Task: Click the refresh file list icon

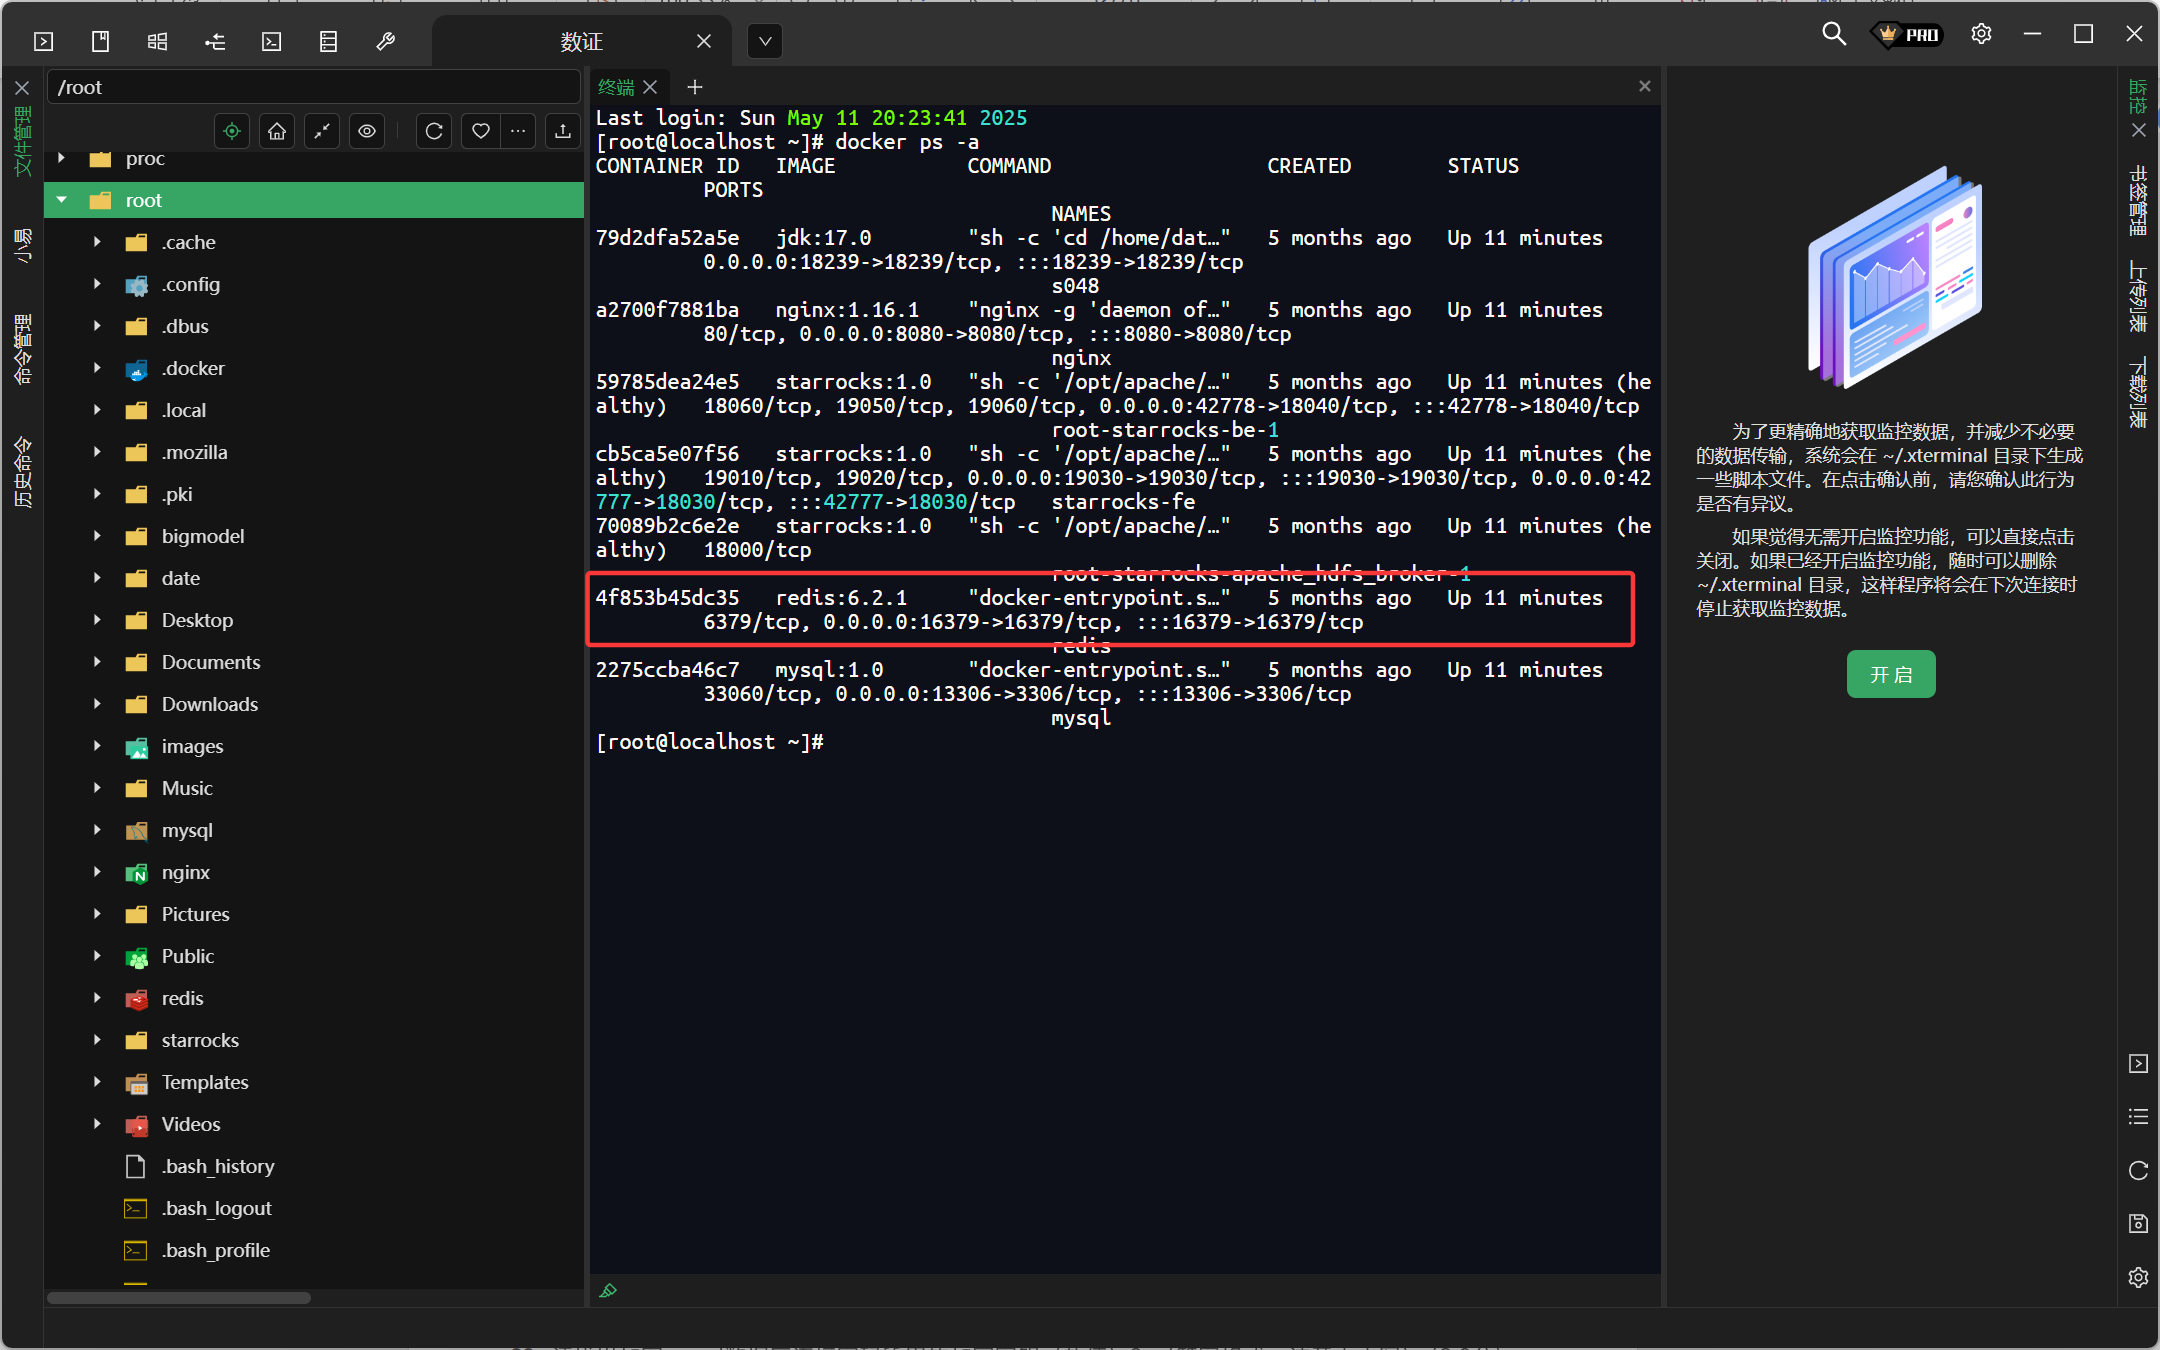Action: 434,131
